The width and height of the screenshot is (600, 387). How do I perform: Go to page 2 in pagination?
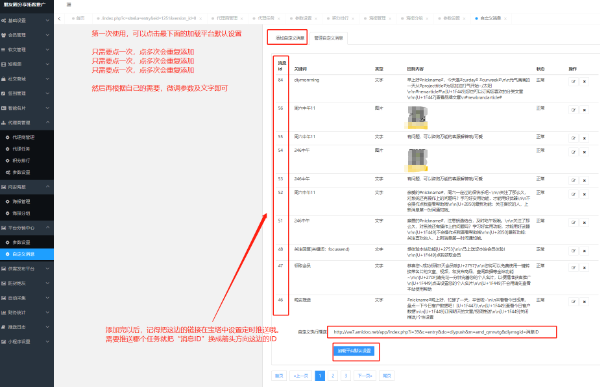tap(333, 376)
